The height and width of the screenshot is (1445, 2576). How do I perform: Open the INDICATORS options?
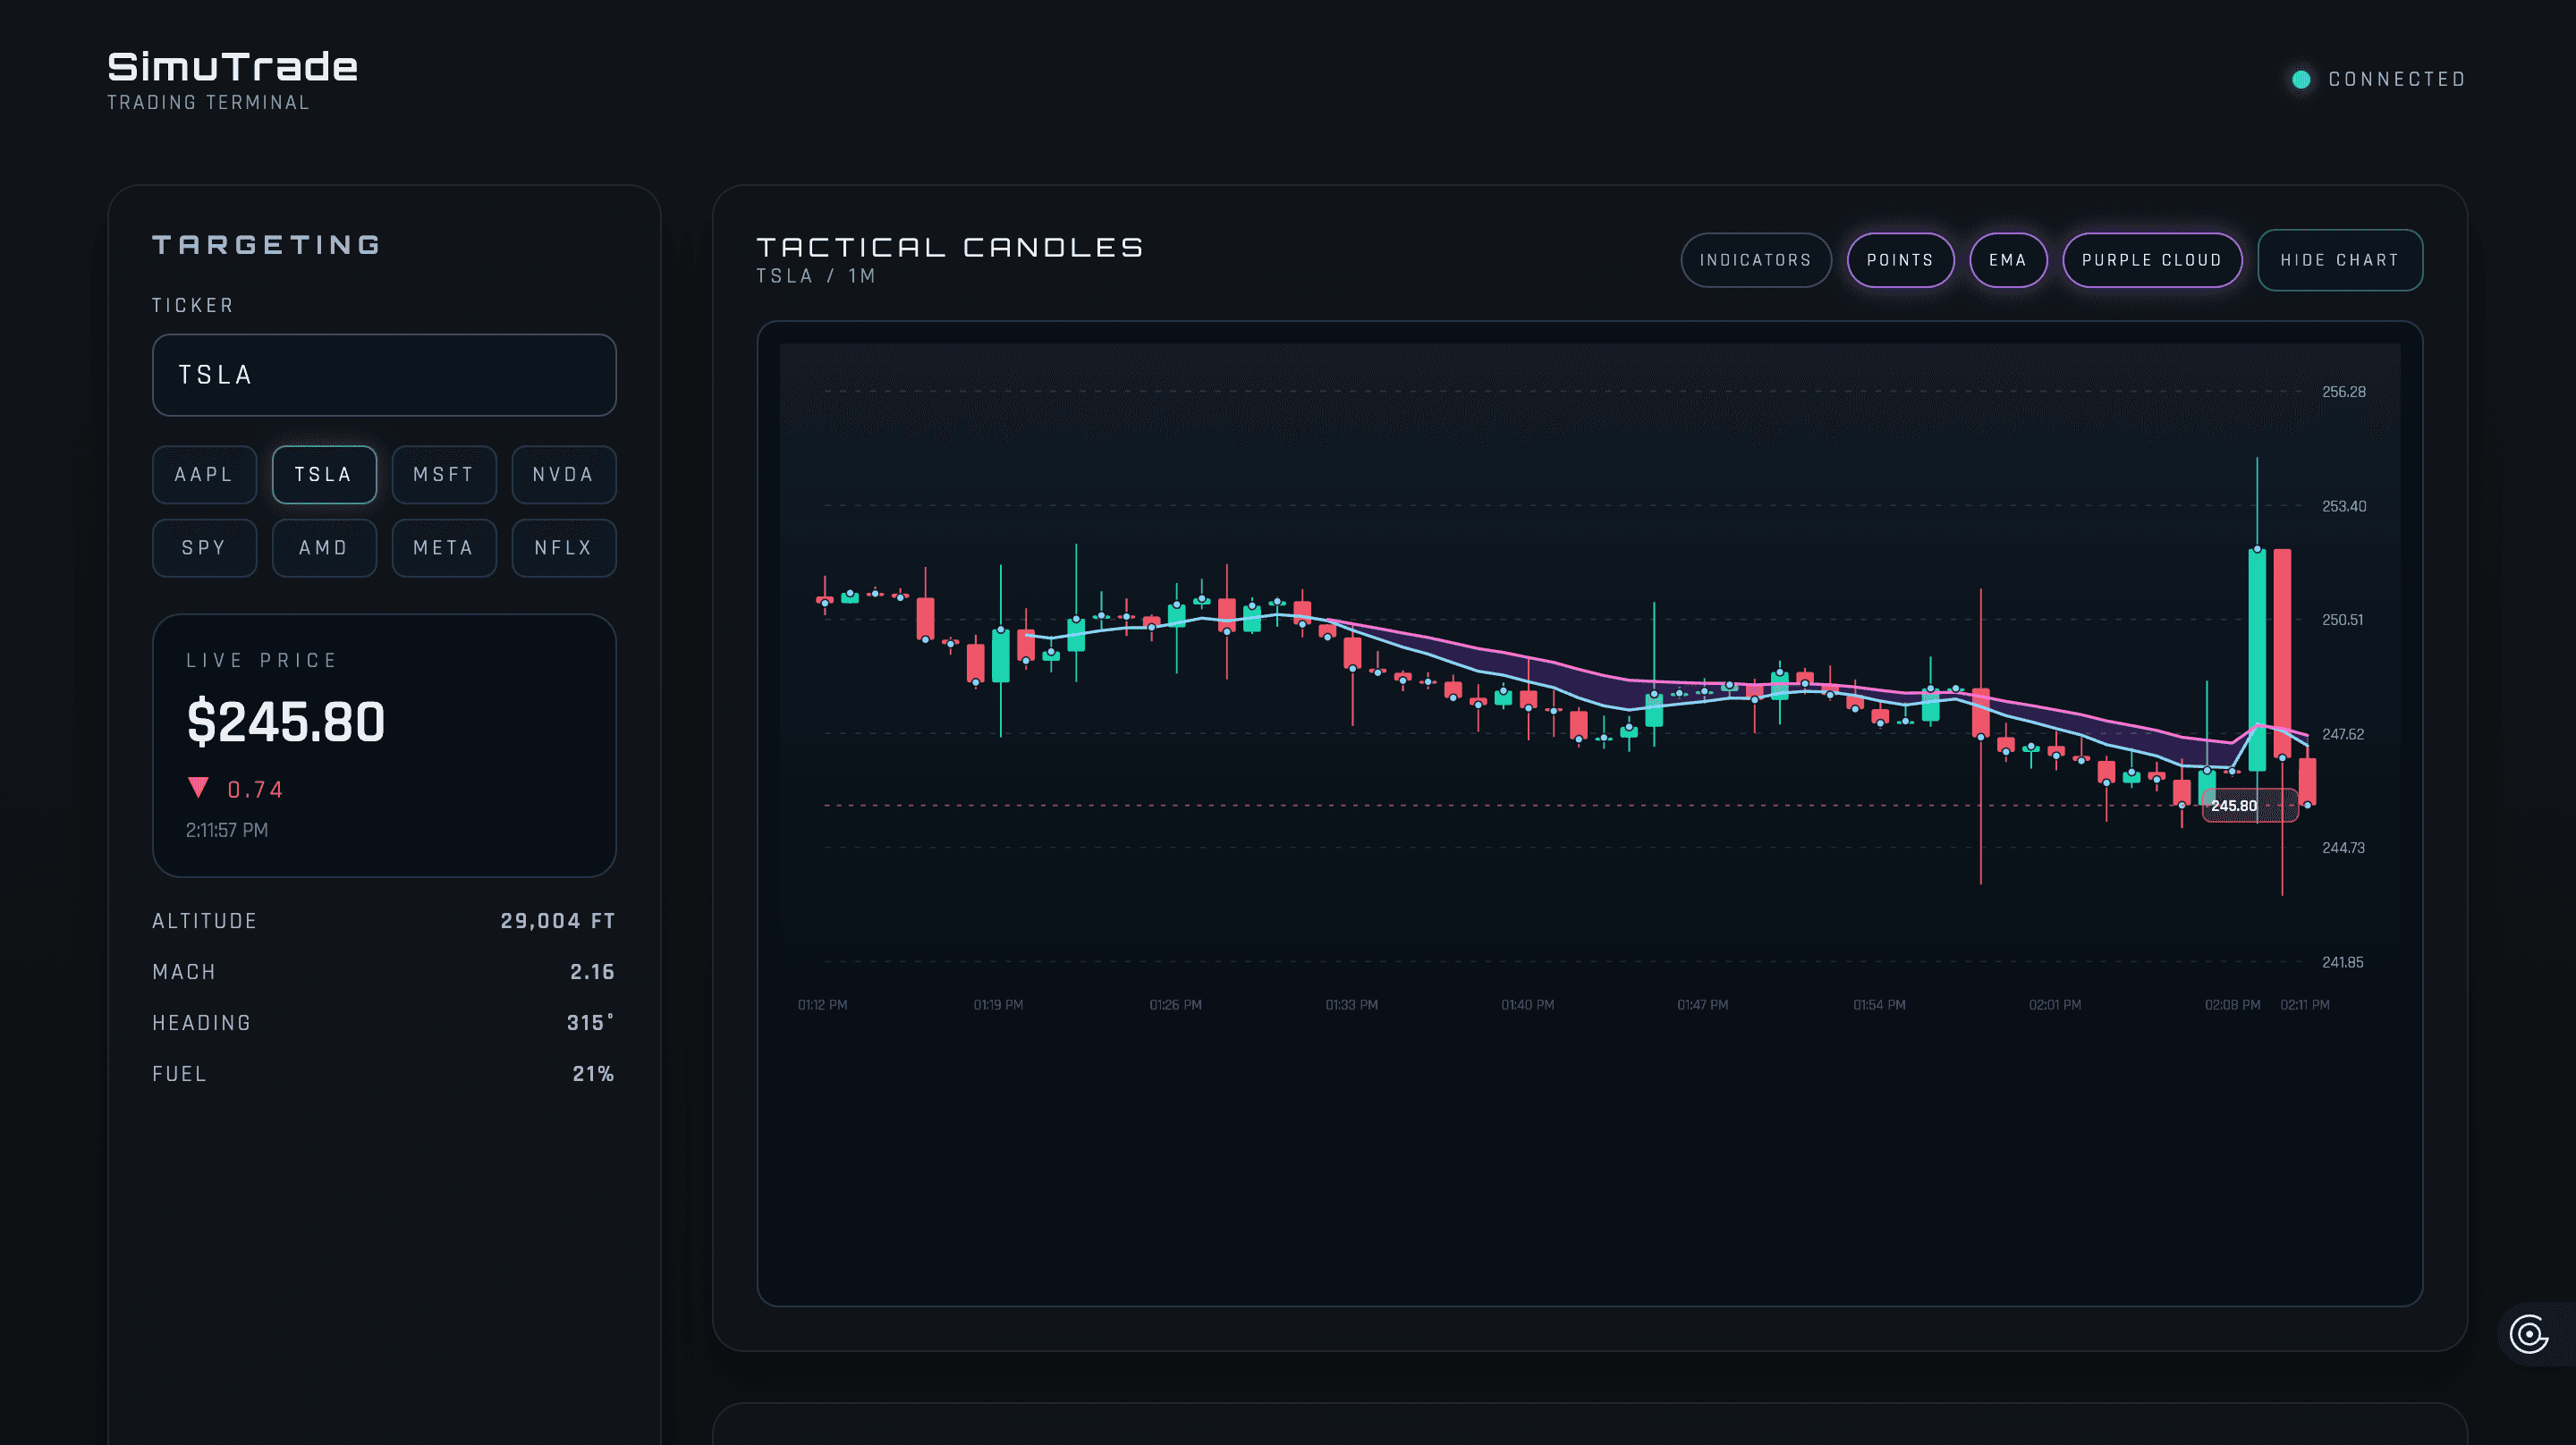point(1756,260)
